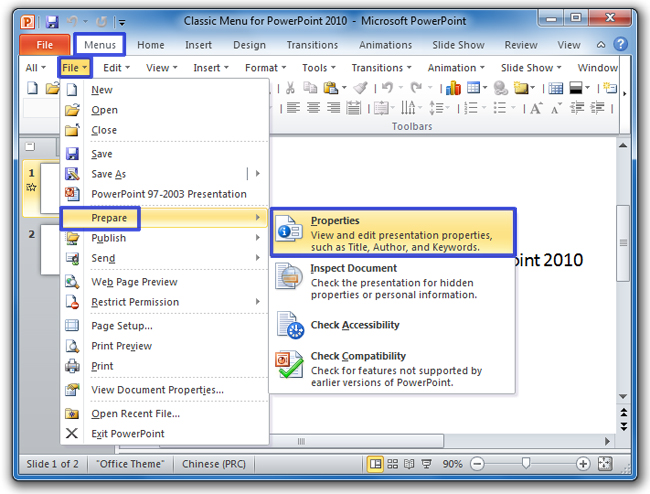This screenshot has width=650, height=494.
Task: Switch to the Menus ribbon tab
Action: (100, 45)
